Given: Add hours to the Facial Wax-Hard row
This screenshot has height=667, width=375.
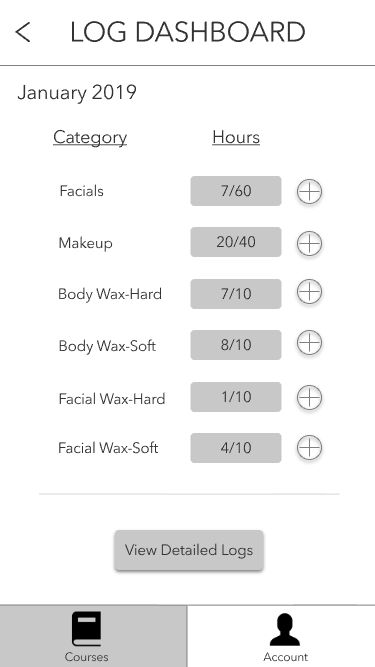Looking at the screenshot, I should (x=309, y=397).
